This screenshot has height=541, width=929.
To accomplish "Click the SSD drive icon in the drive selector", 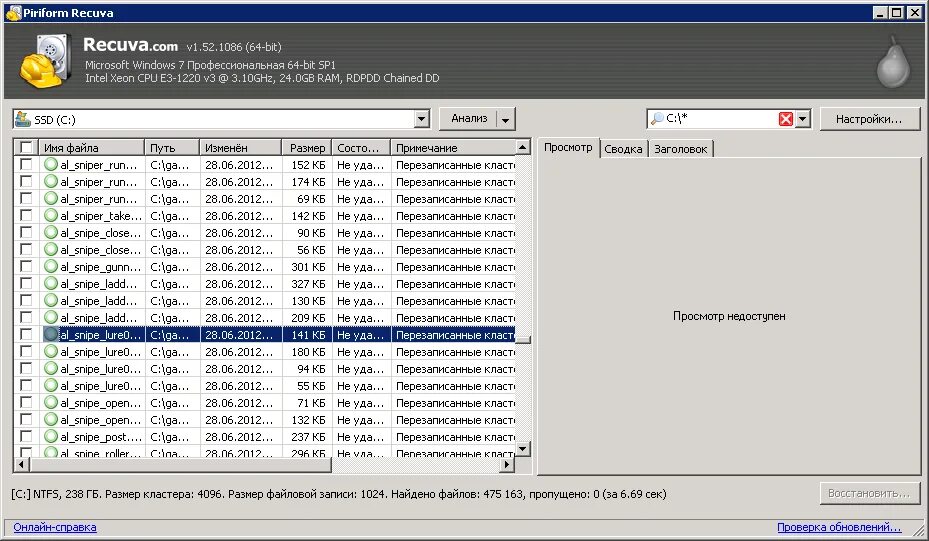I will tap(23, 119).
